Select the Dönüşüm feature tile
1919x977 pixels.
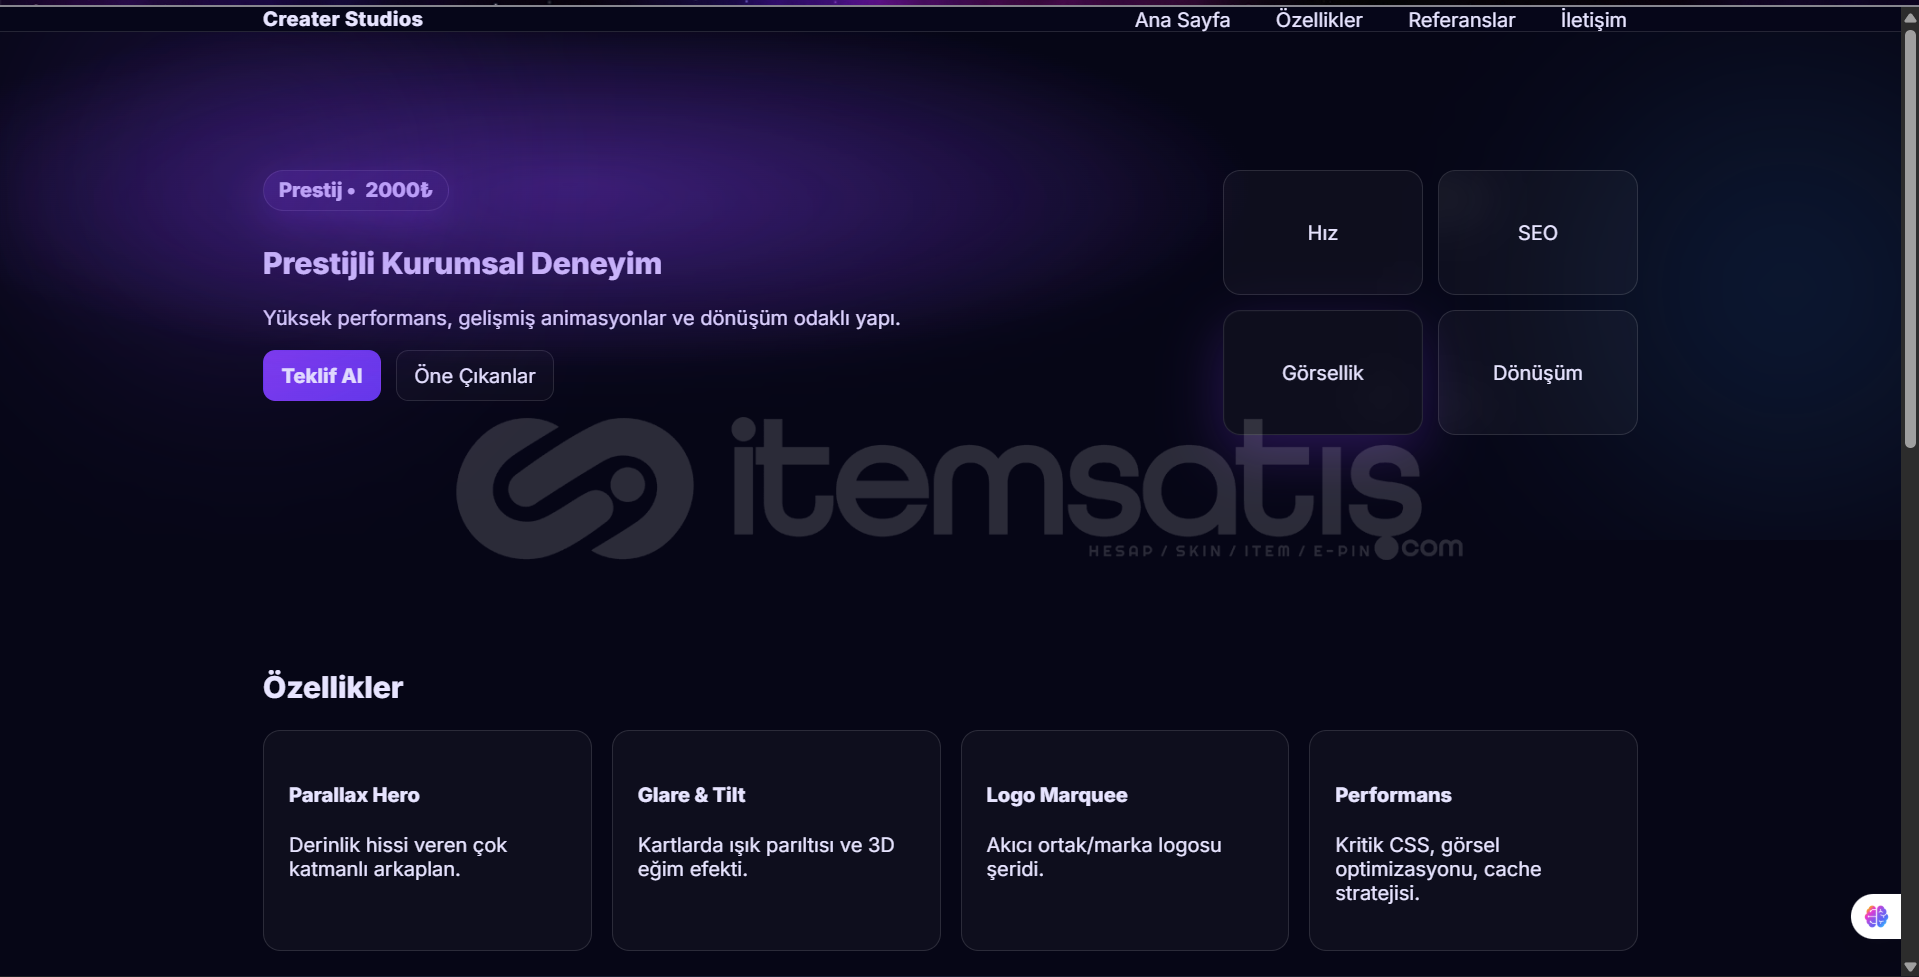coord(1537,373)
